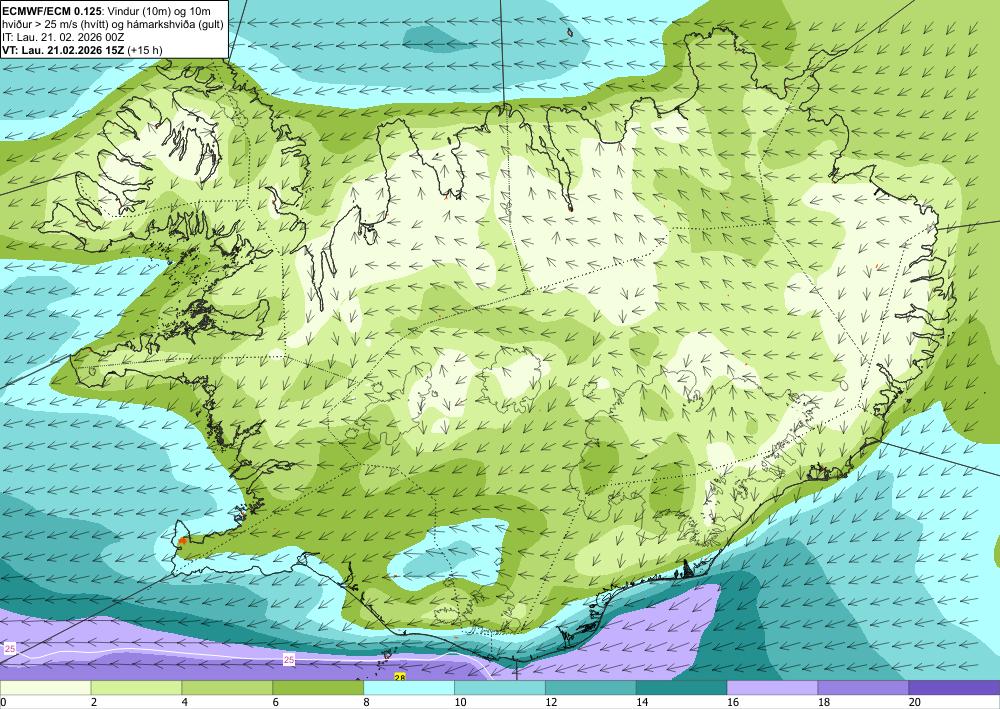Image resolution: width=1000 pixels, height=709 pixels.
Task: Click the small island off the north coast
Action: point(570,32)
